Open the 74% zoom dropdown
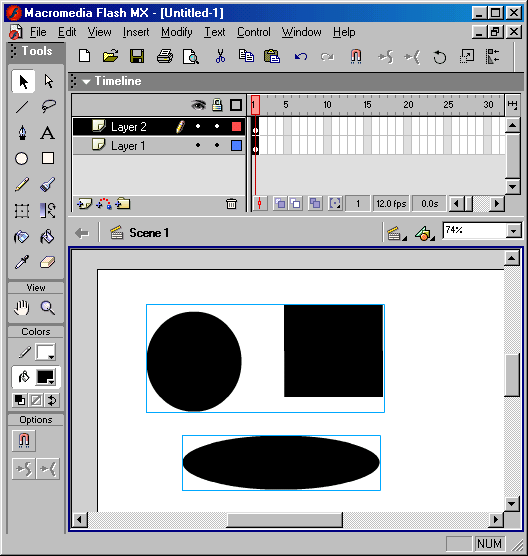 [x=513, y=231]
